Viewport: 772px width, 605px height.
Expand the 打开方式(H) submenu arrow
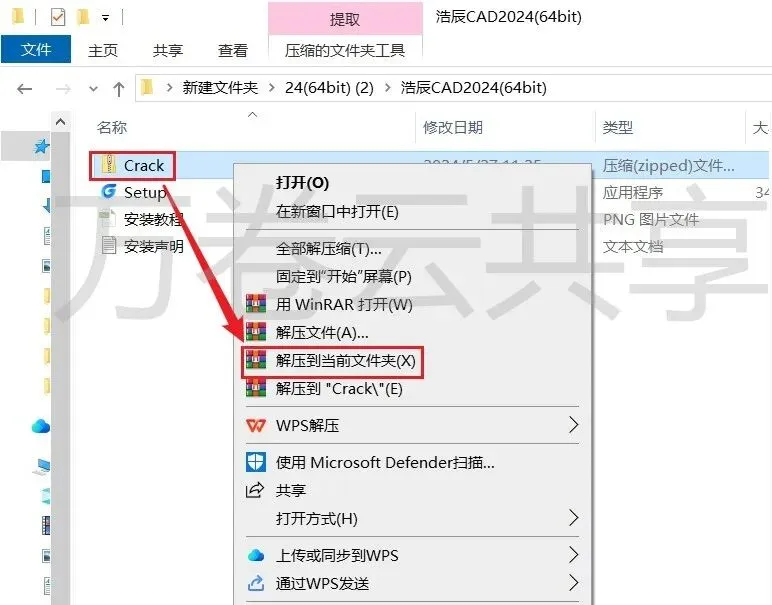[574, 517]
